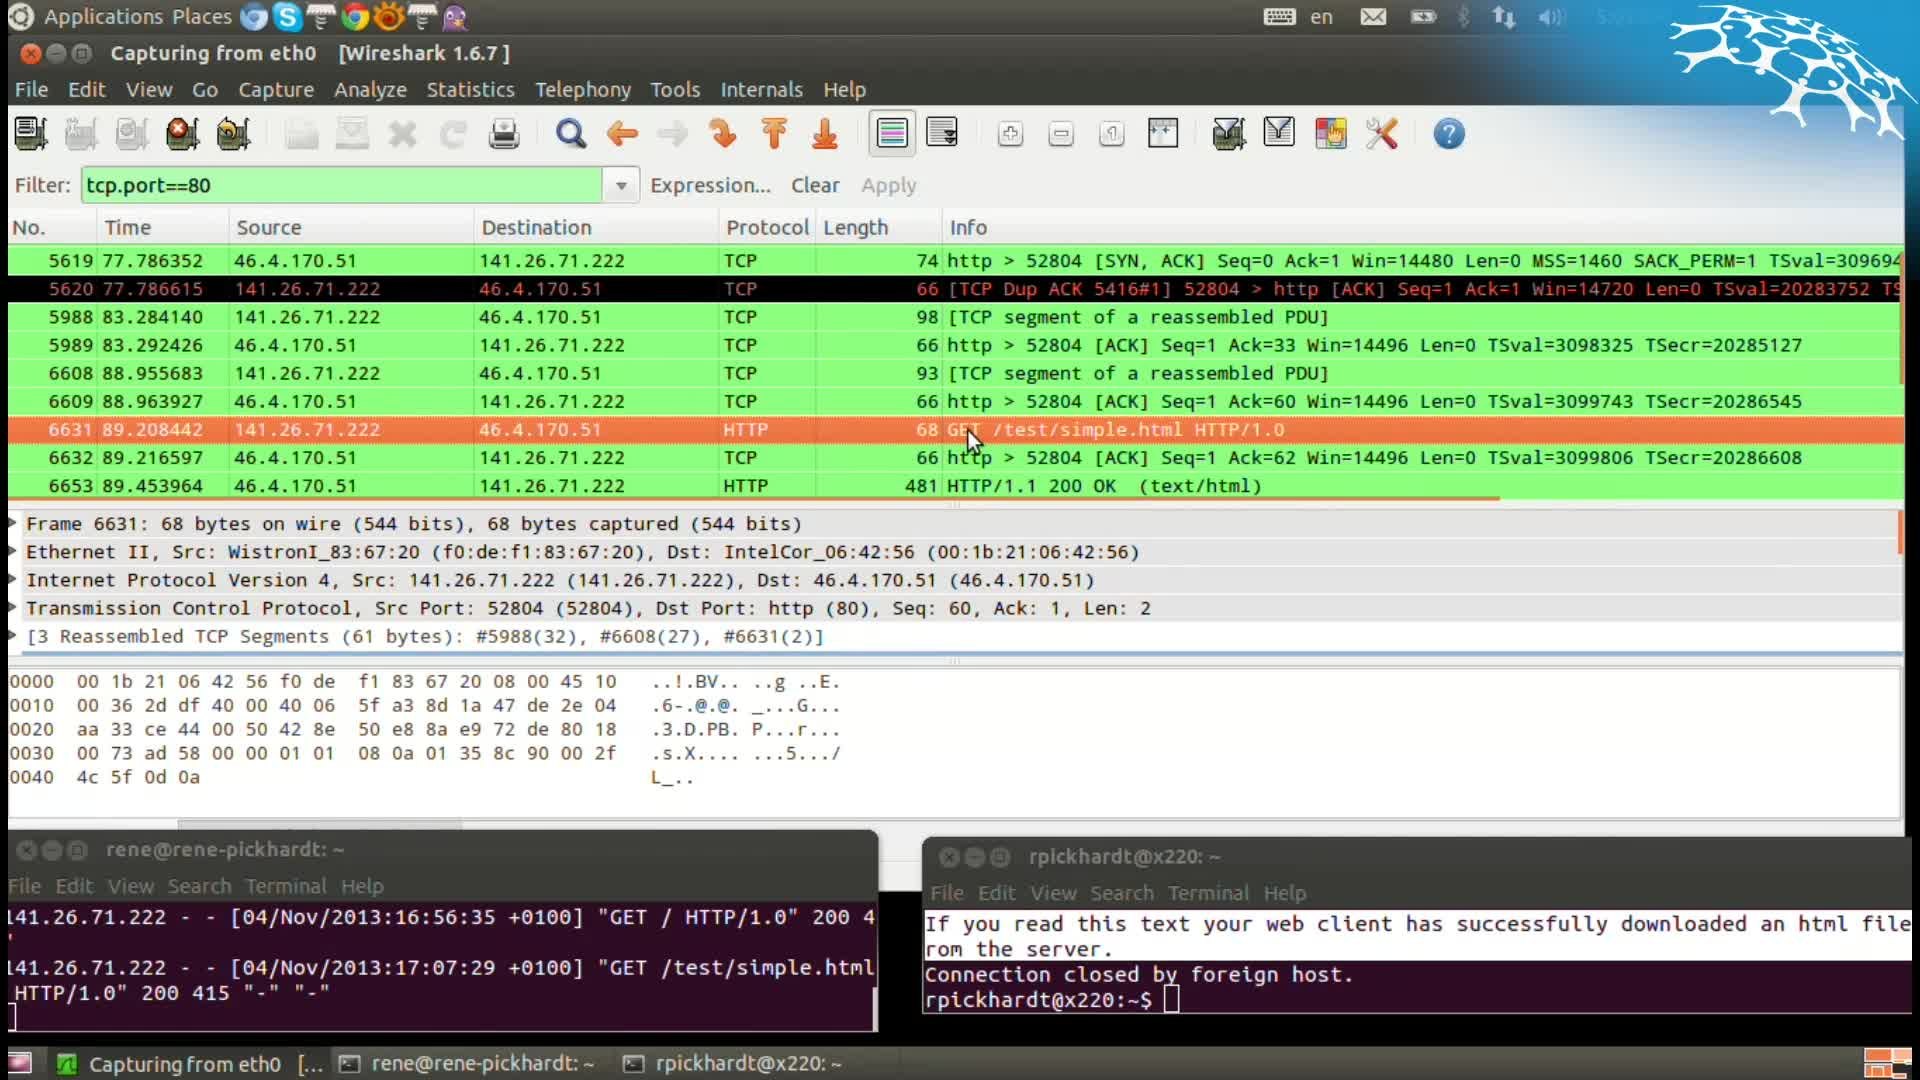Stop the running live capture
This screenshot has height=1080, width=1920.
pyautogui.click(x=183, y=133)
